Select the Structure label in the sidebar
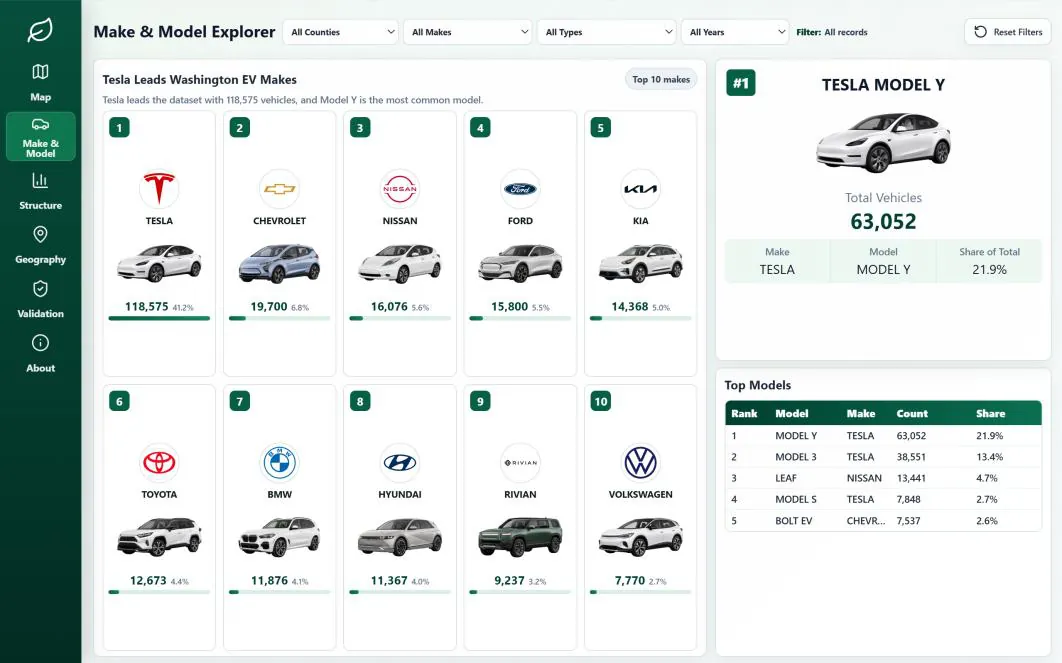 (40, 205)
